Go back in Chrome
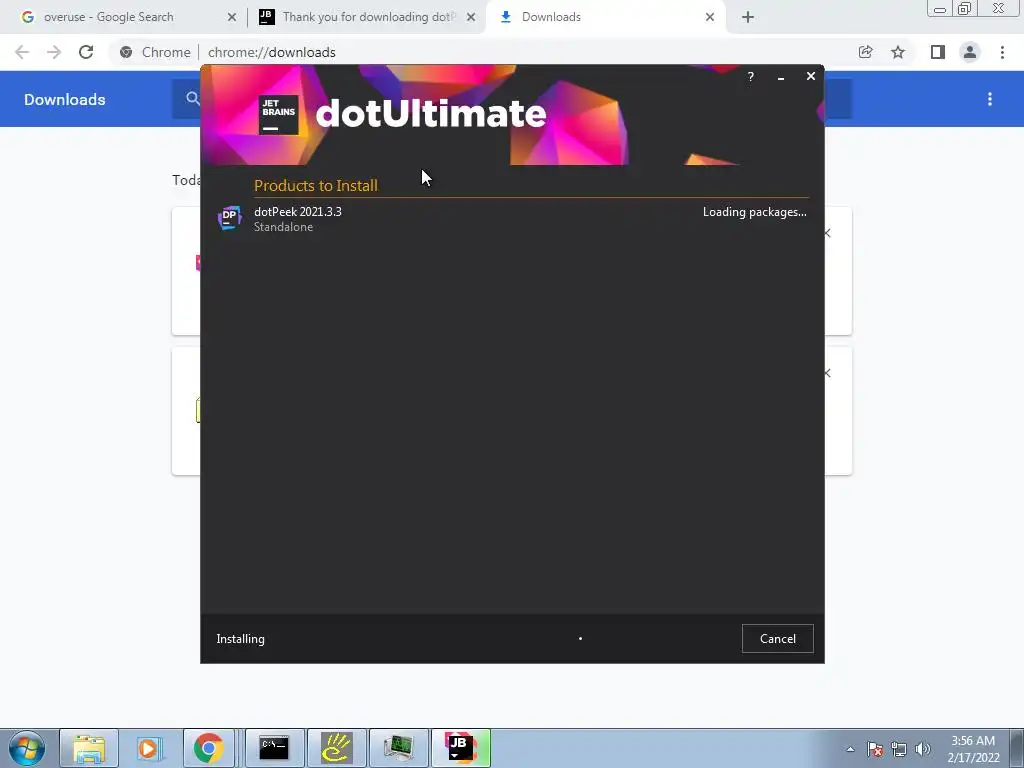 [22, 52]
